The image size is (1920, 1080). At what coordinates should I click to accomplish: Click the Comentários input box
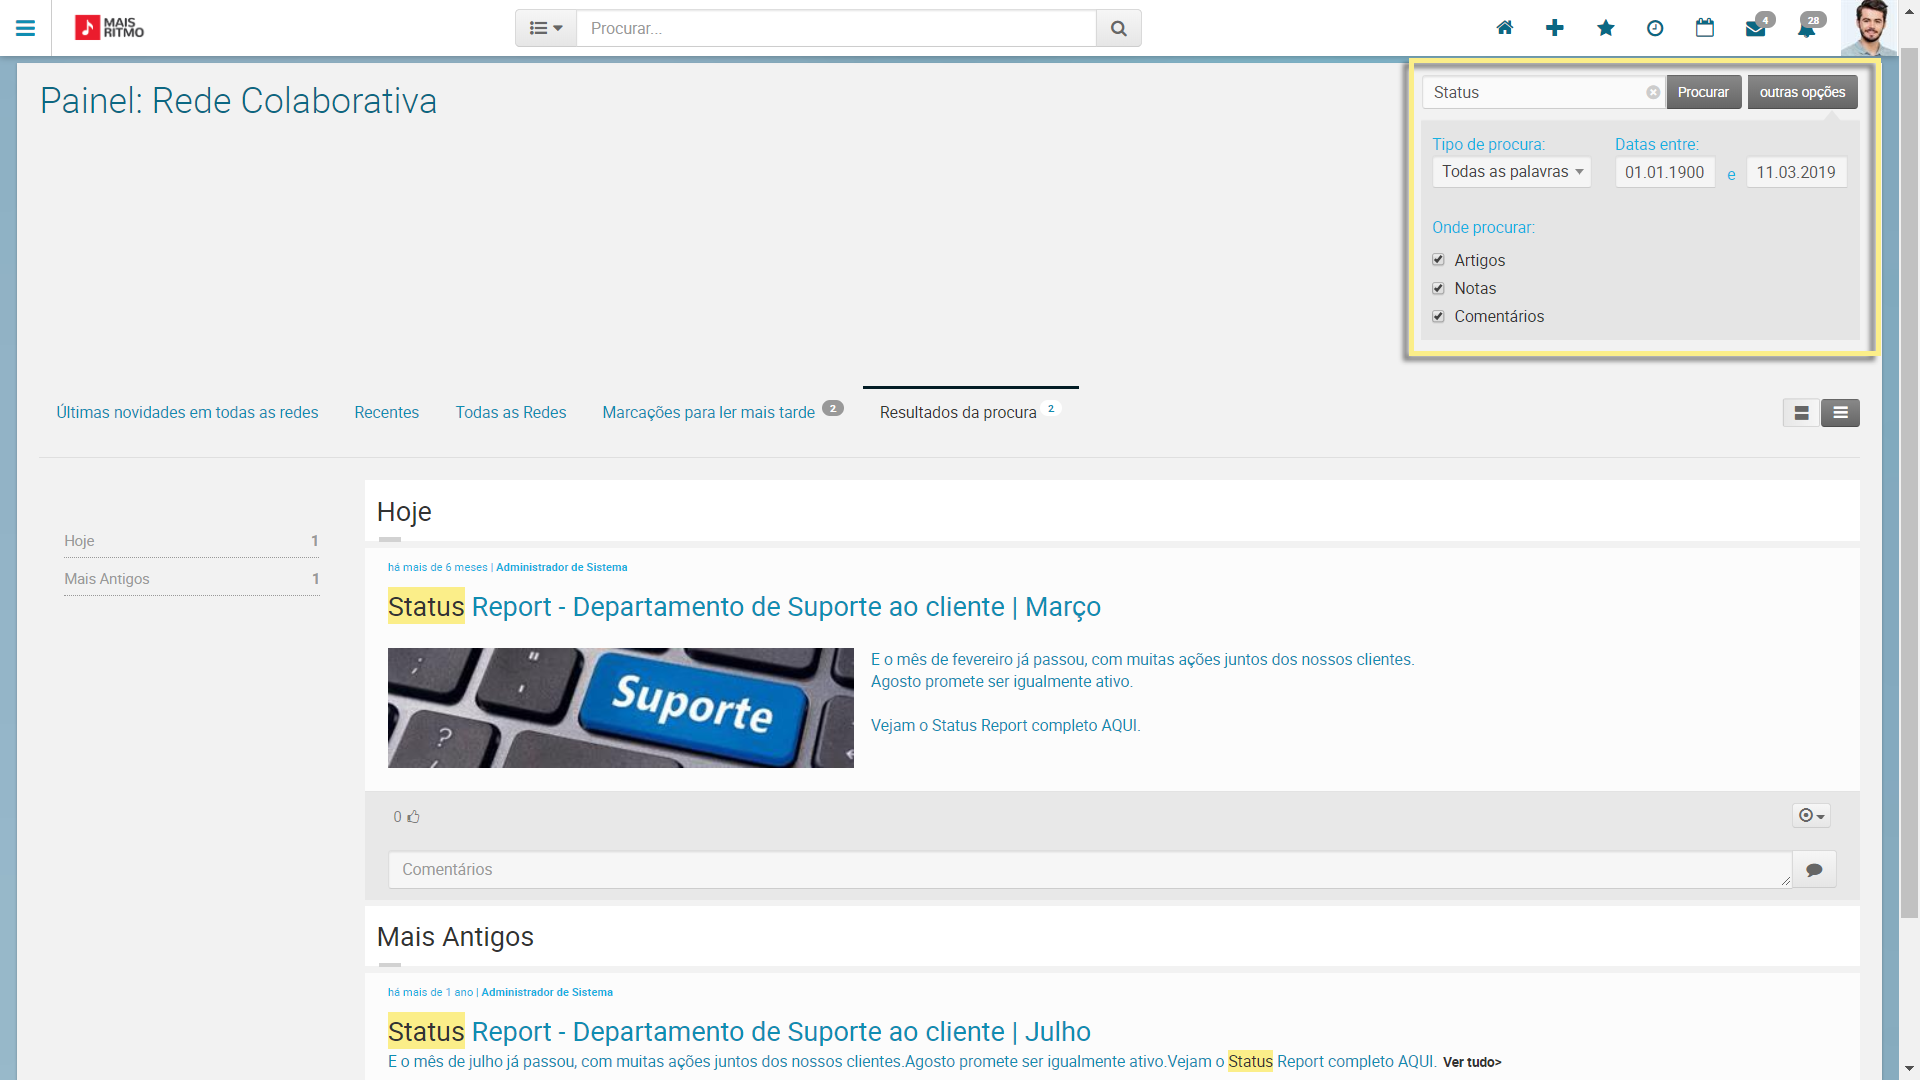click(x=1090, y=869)
